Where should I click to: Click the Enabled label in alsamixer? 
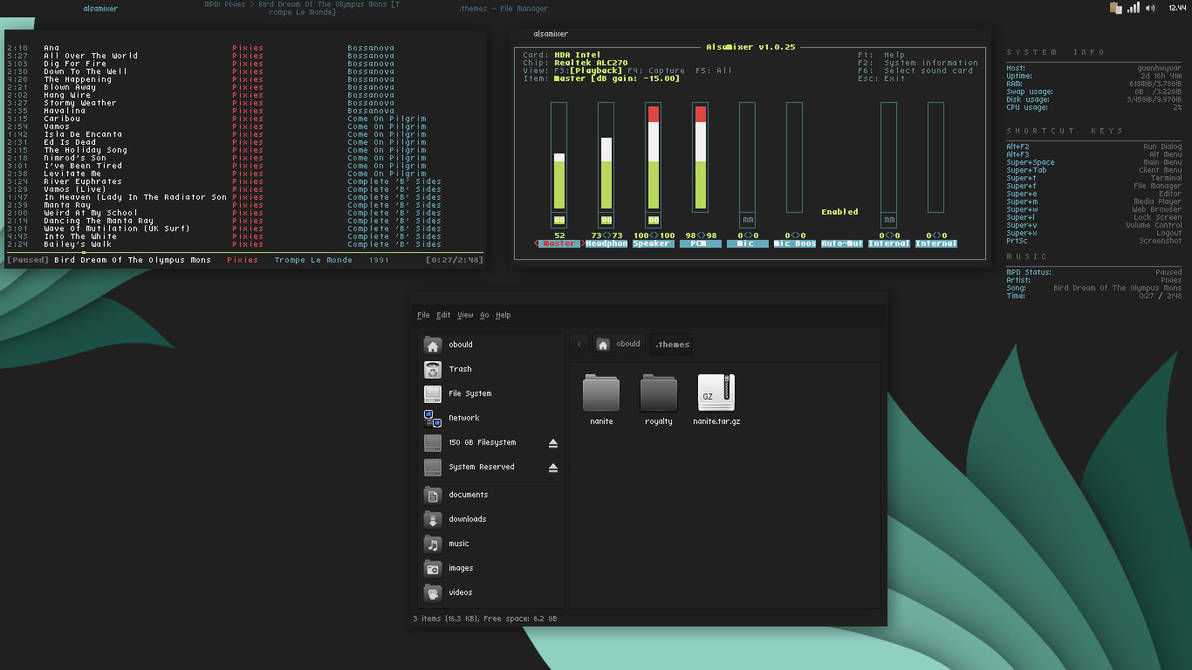tap(840, 211)
